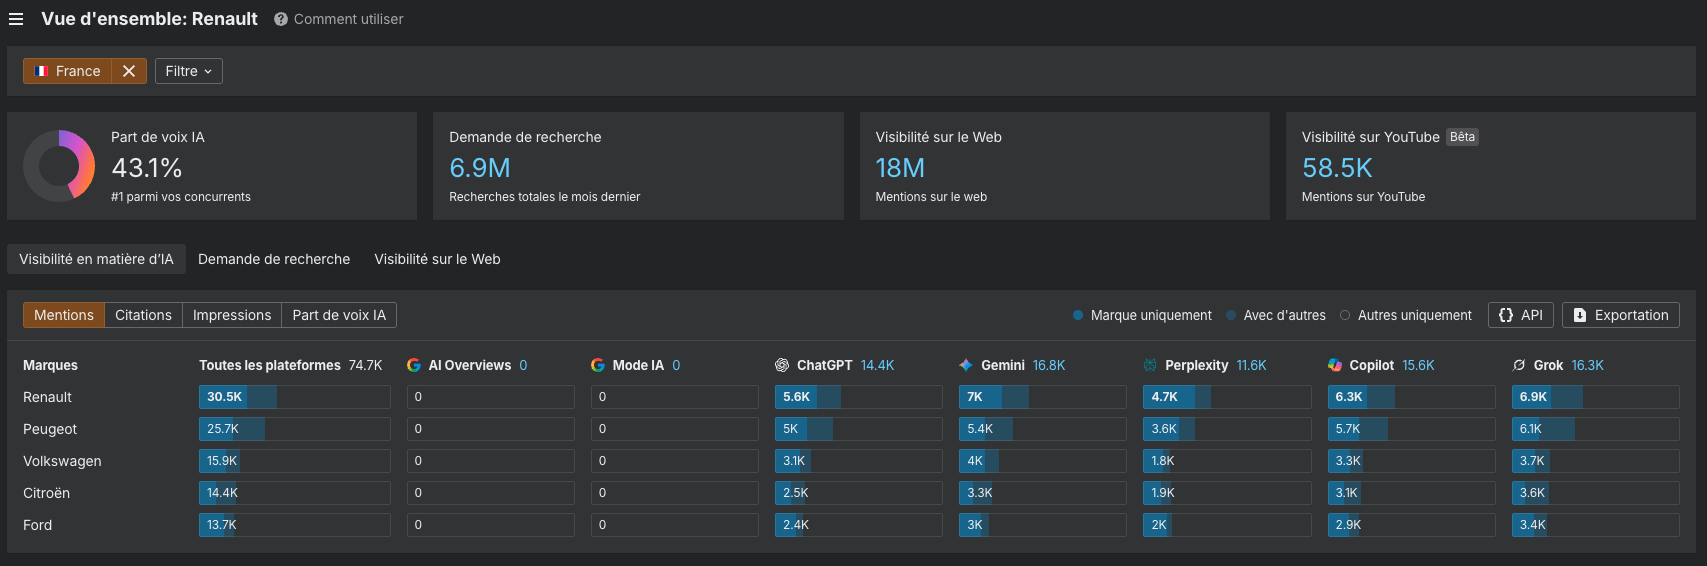Screen dimensions: 1707x566
Task: Select the Part de voix IA segment
Action: [339, 315]
